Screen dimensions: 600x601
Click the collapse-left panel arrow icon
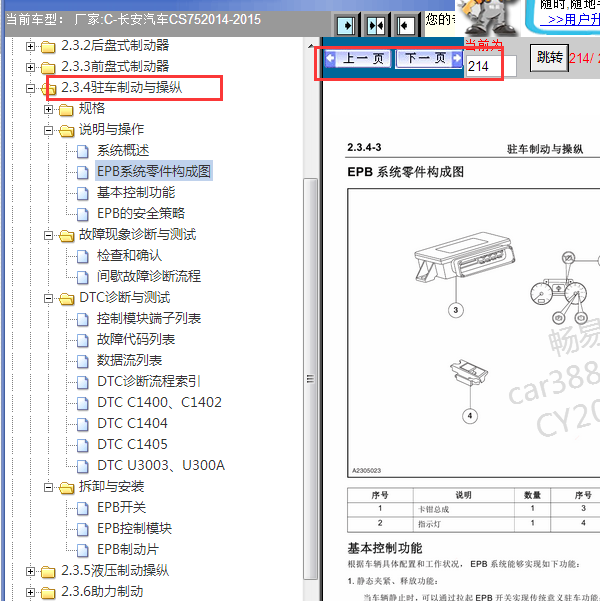(x=406, y=26)
